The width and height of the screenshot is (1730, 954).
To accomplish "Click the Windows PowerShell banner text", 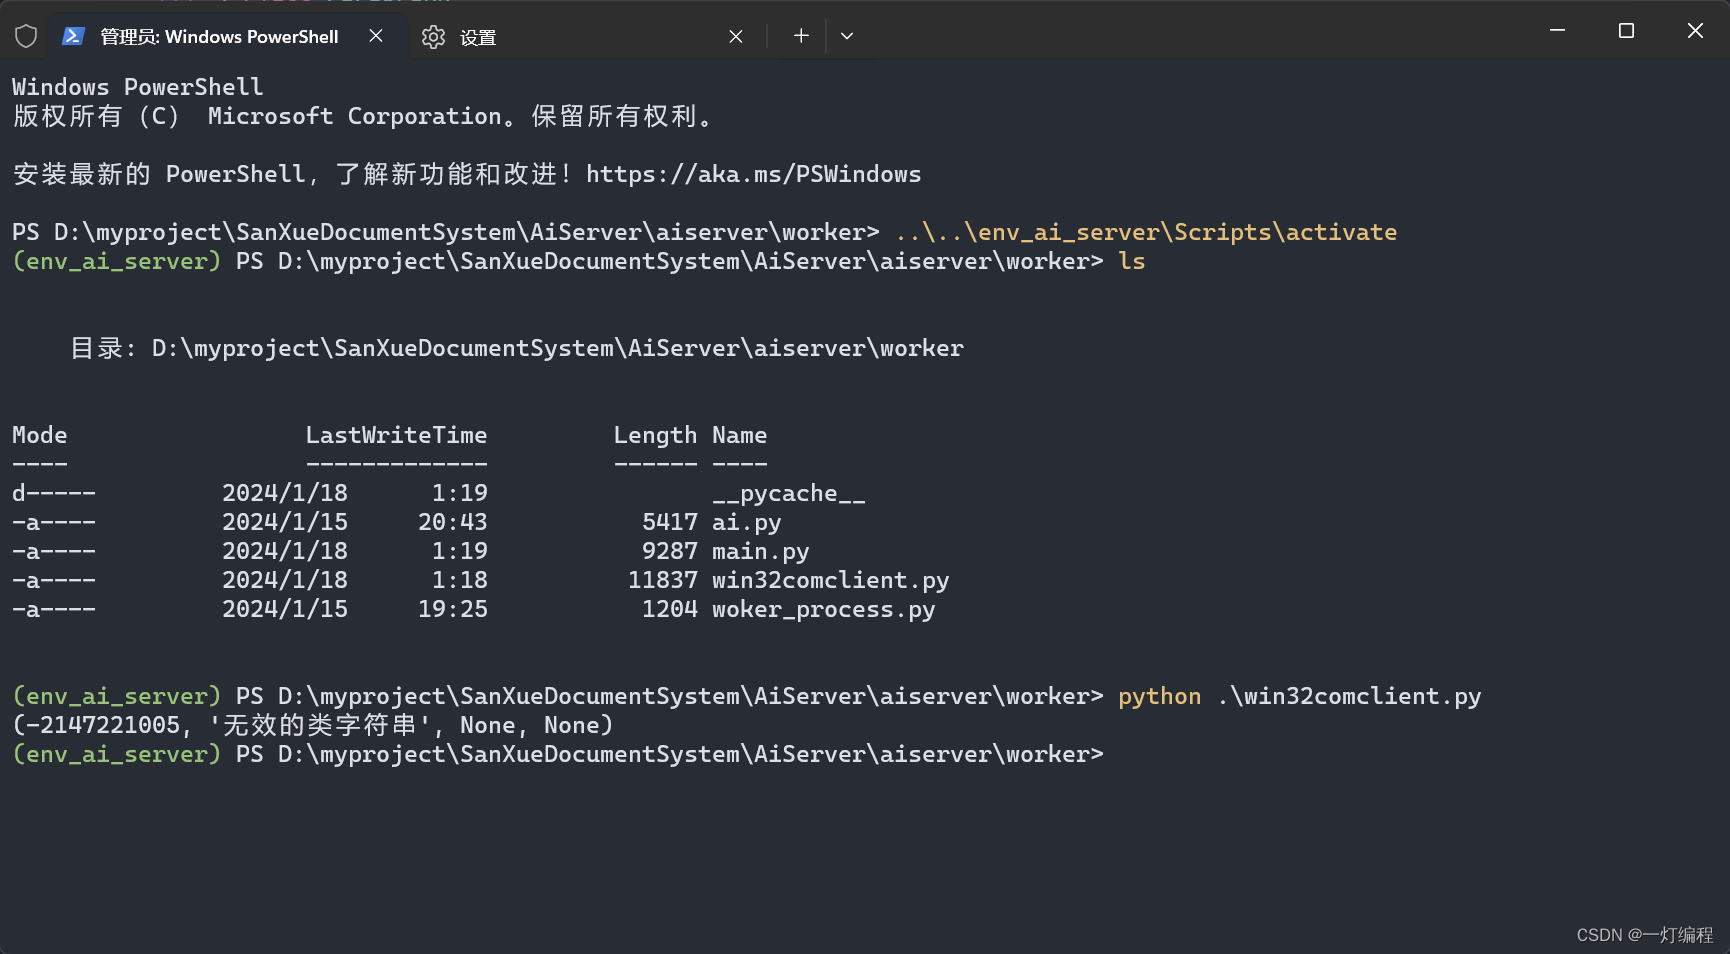I will (138, 87).
